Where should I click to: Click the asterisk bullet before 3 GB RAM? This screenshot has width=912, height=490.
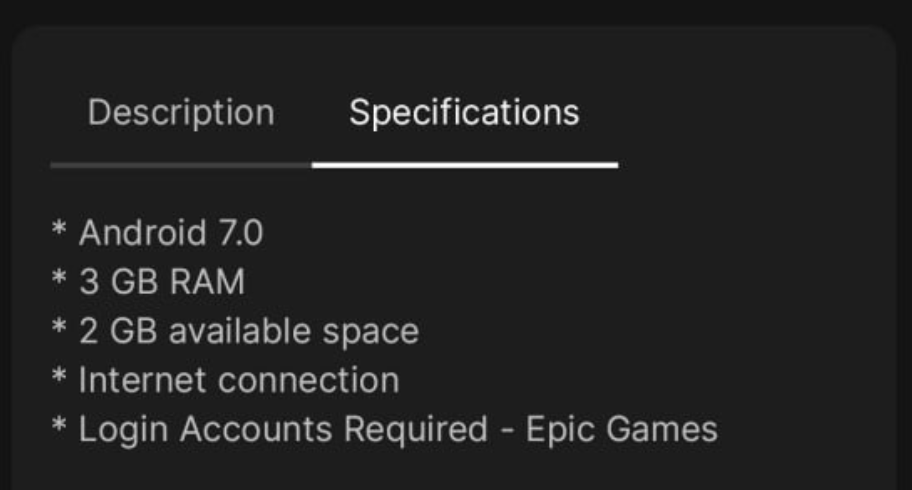[x=59, y=276]
